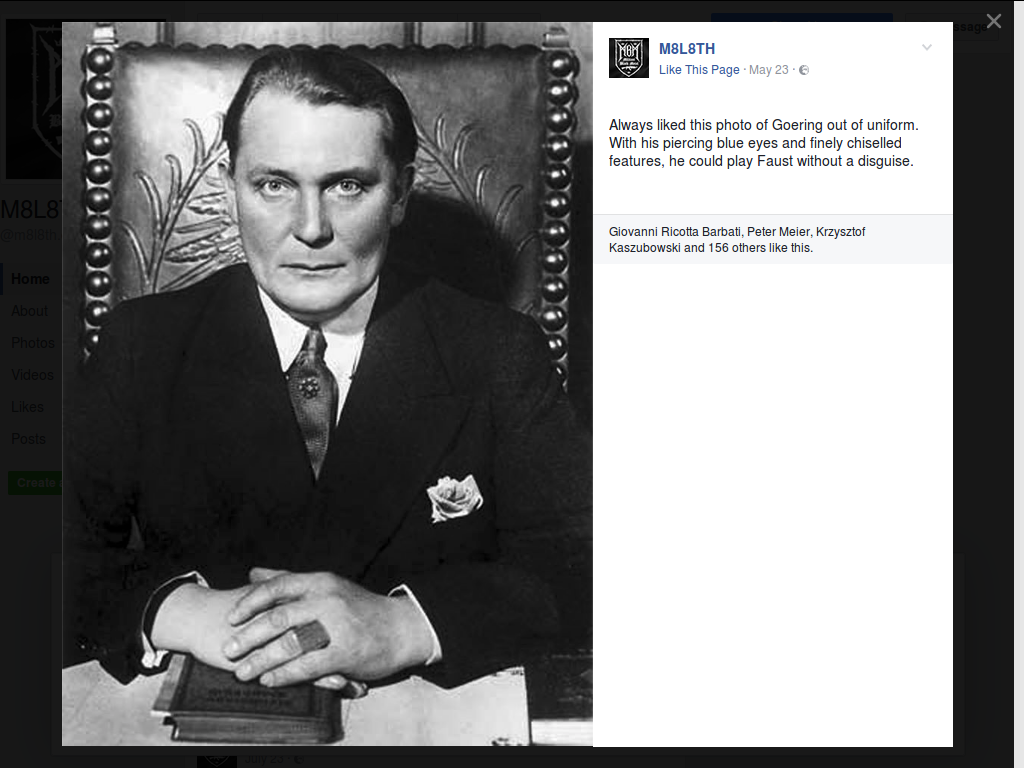The width and height of the screenshot is (1024, 768).
Task: Open Peter Meier's profile
Action: point(778,232)
